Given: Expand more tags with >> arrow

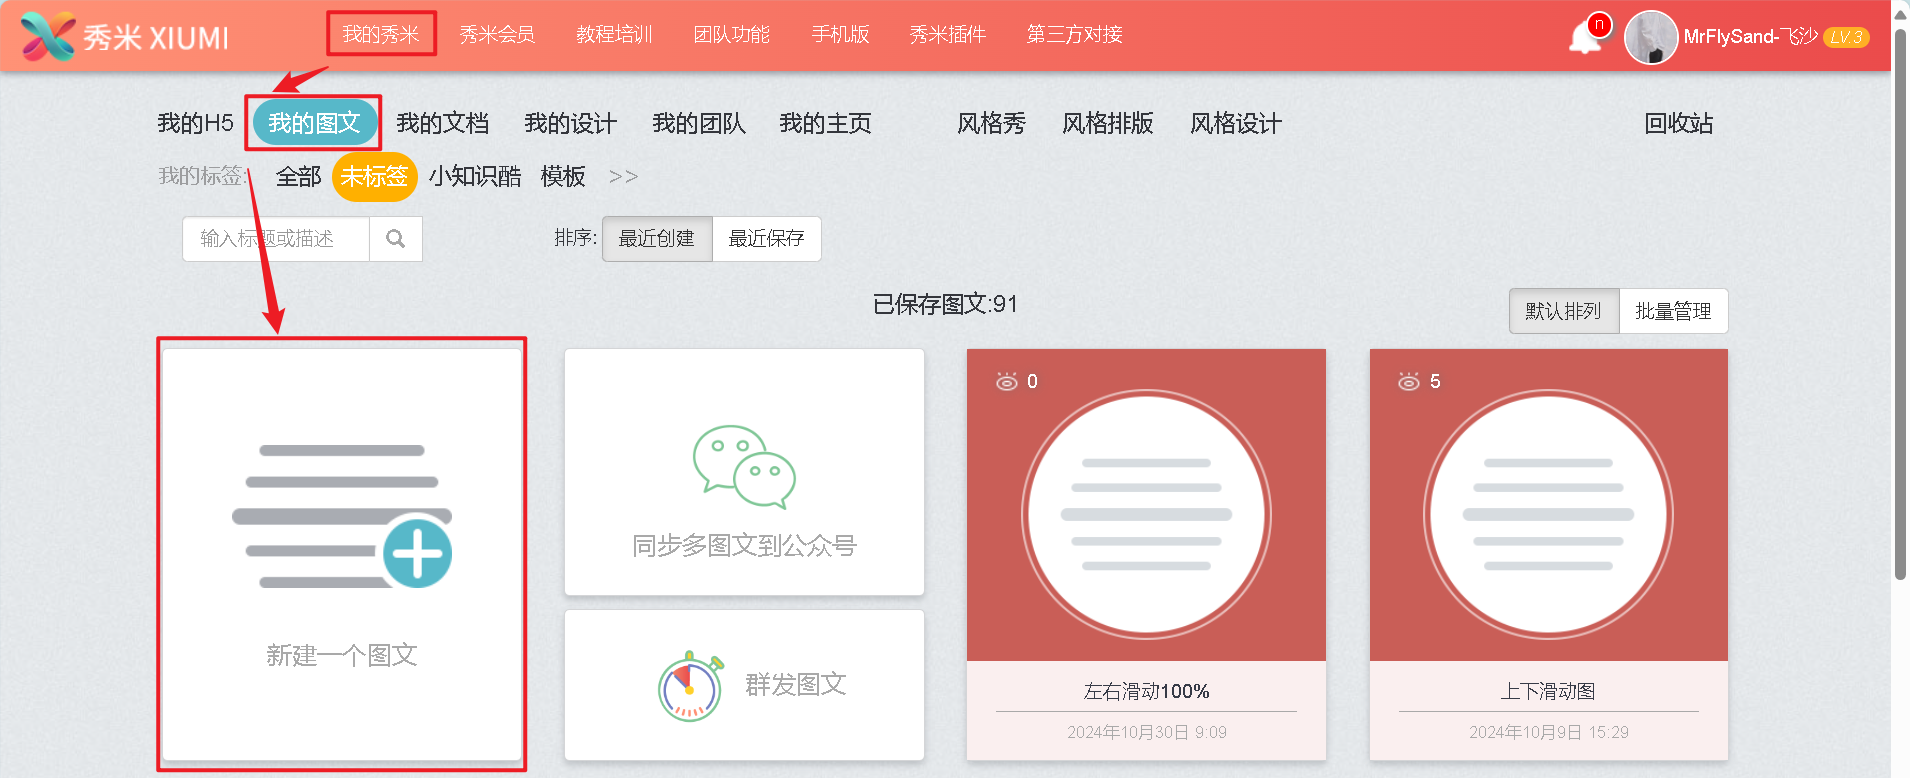Looking at the screenshot, I should coord(623,177).
